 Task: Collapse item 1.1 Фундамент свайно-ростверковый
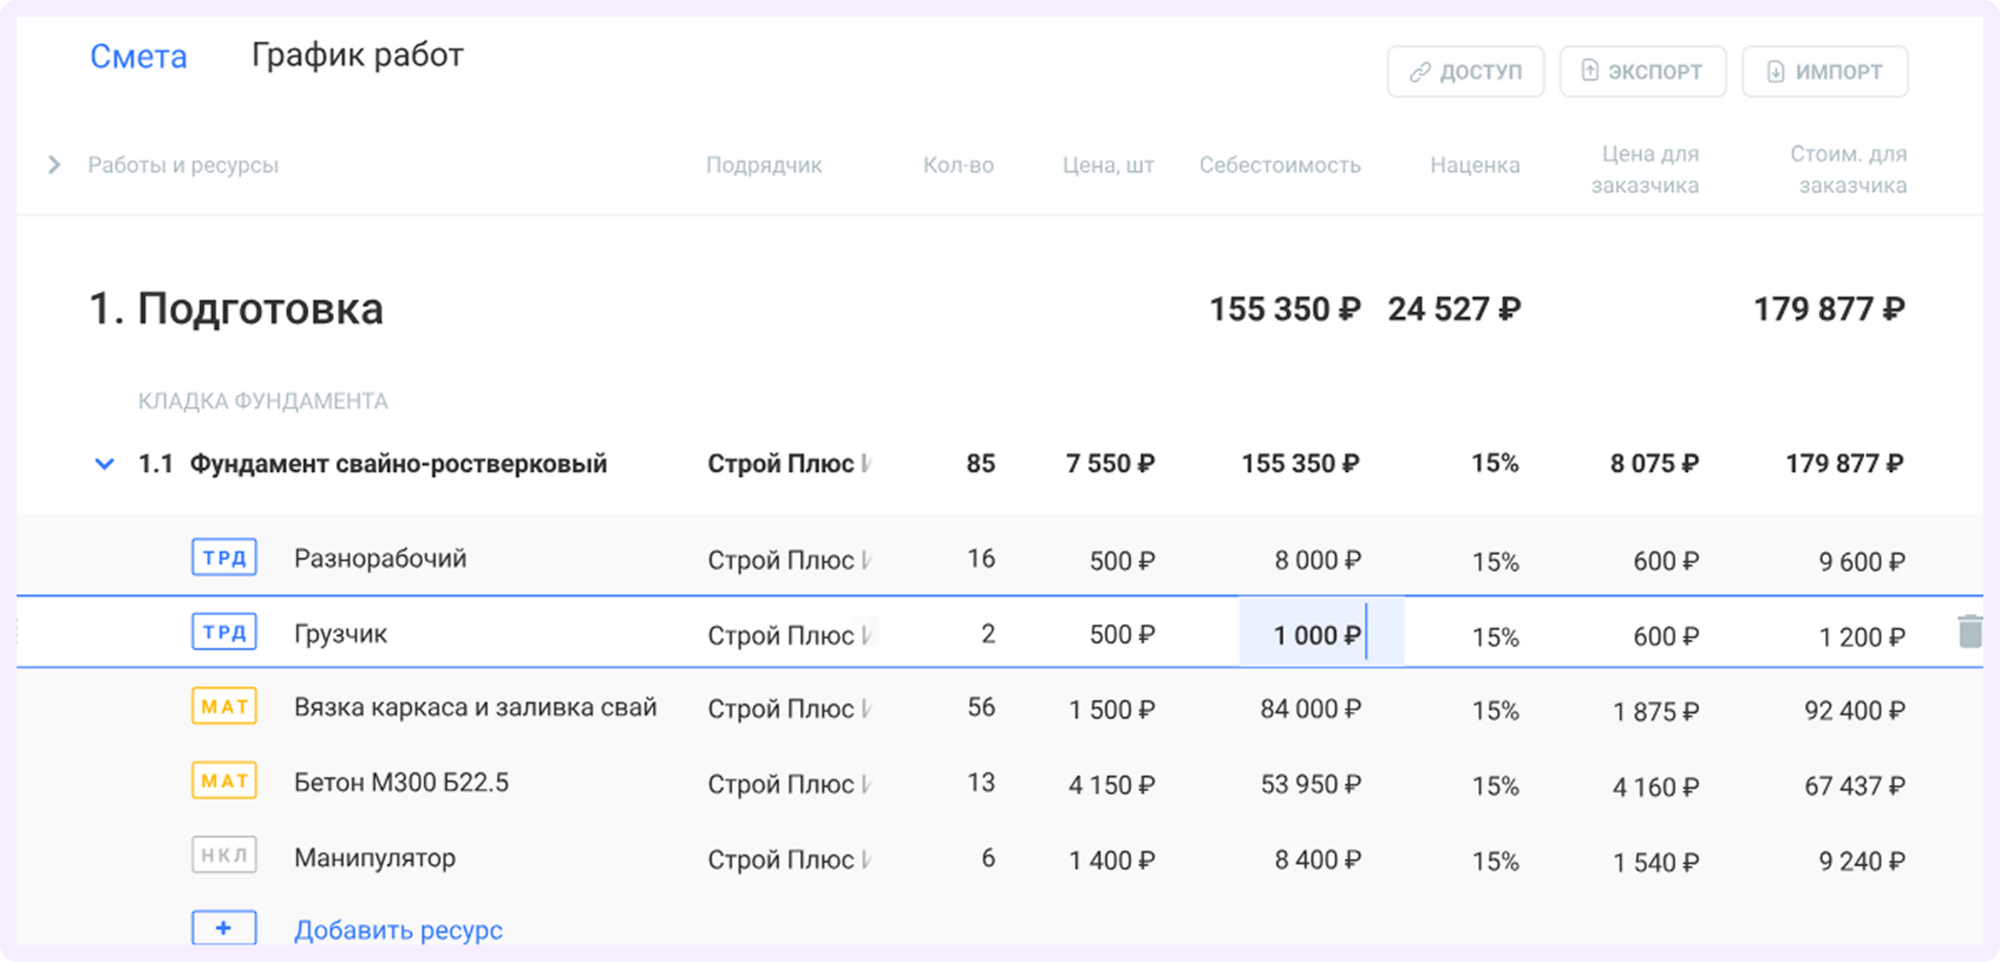pyautogui.click(x=104, y=464)
